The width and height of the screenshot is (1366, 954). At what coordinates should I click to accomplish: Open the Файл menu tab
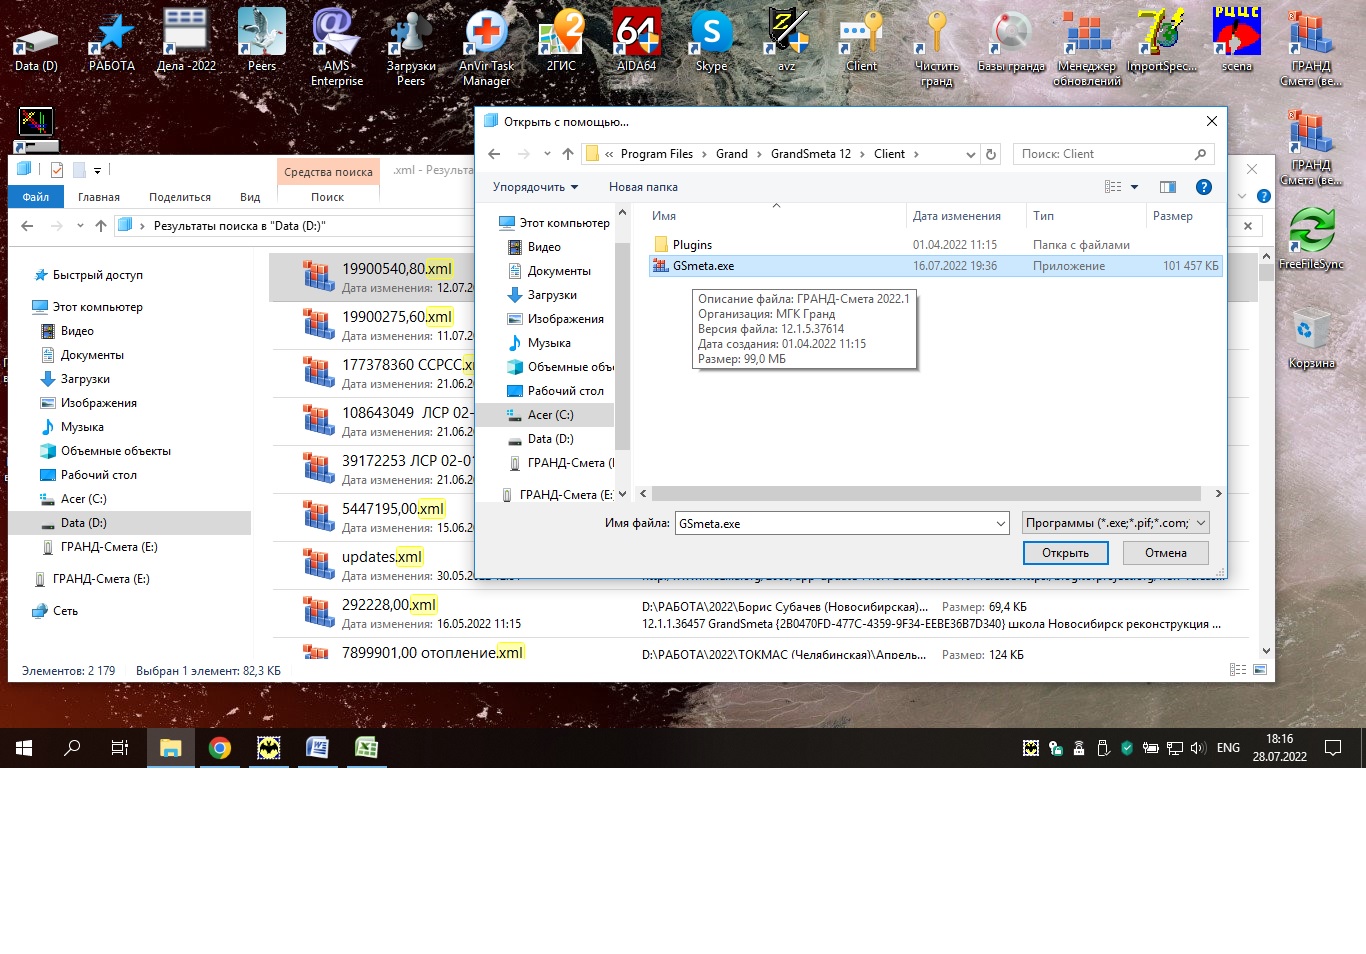pos(36,197)
